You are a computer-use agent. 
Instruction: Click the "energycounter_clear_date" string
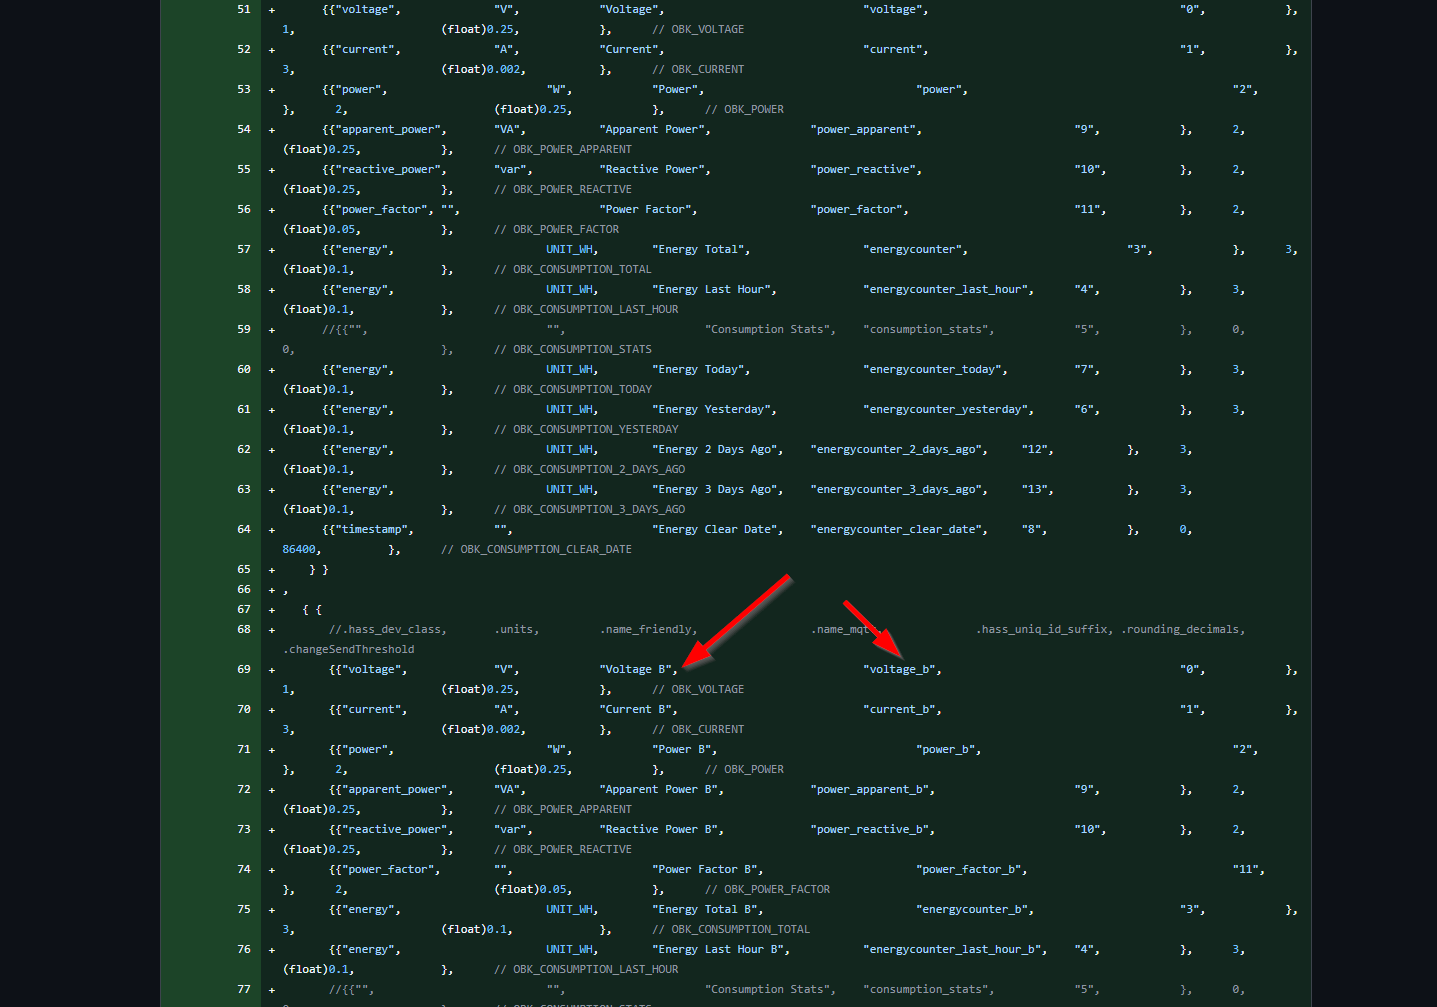pos(897,529)
